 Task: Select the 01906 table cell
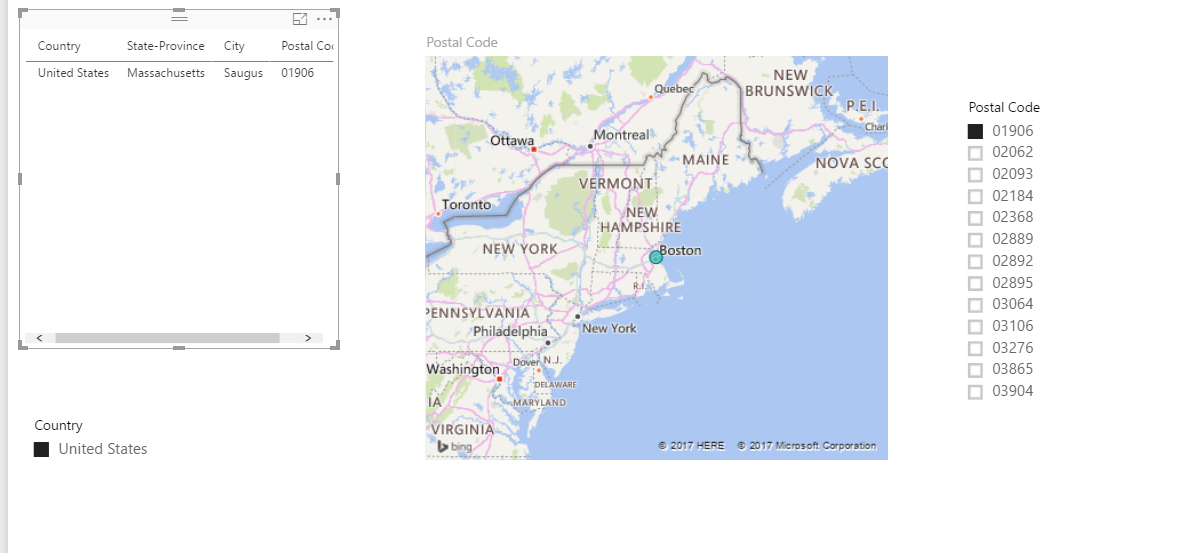[x=297, y=73]
